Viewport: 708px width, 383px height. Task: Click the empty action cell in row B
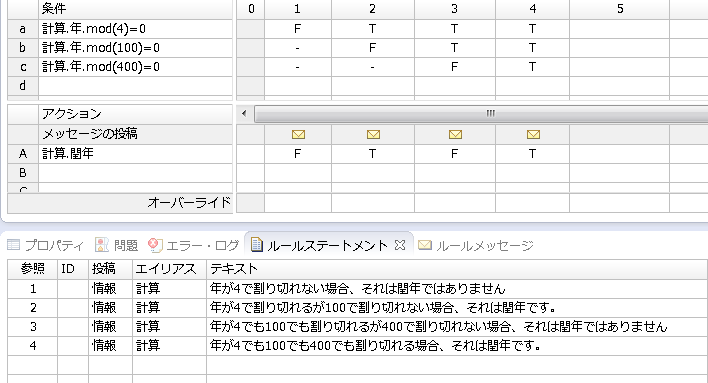pyautogui.click(x=135, y=173)
